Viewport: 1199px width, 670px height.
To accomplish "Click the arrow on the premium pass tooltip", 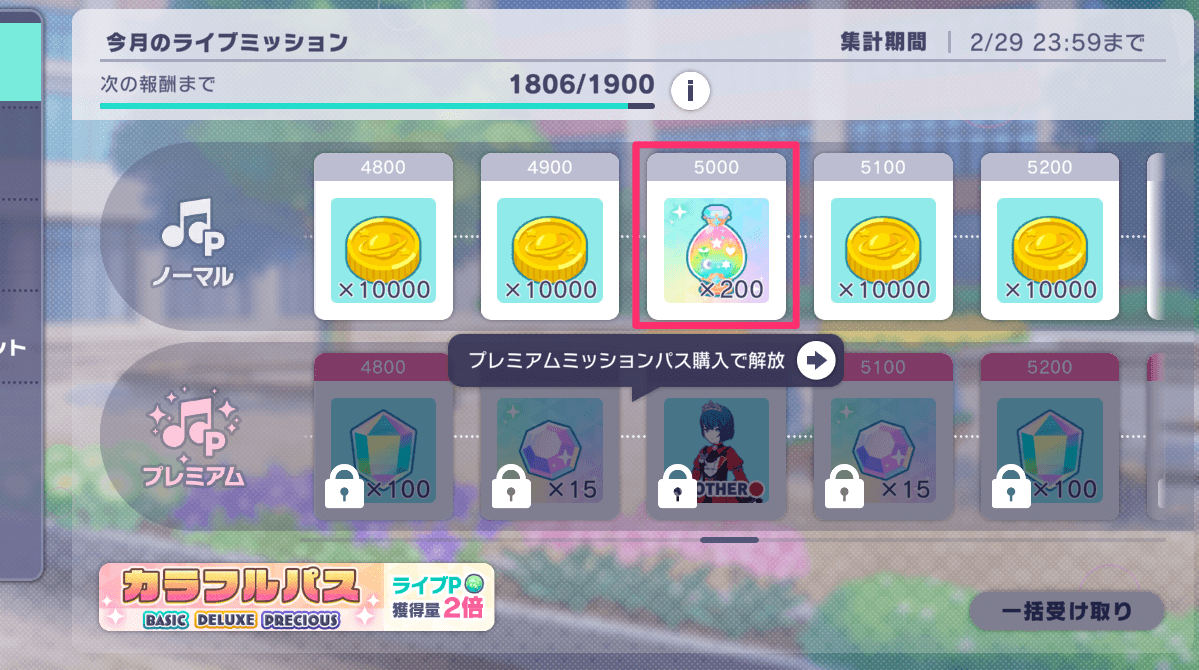I will coord(816,360).
